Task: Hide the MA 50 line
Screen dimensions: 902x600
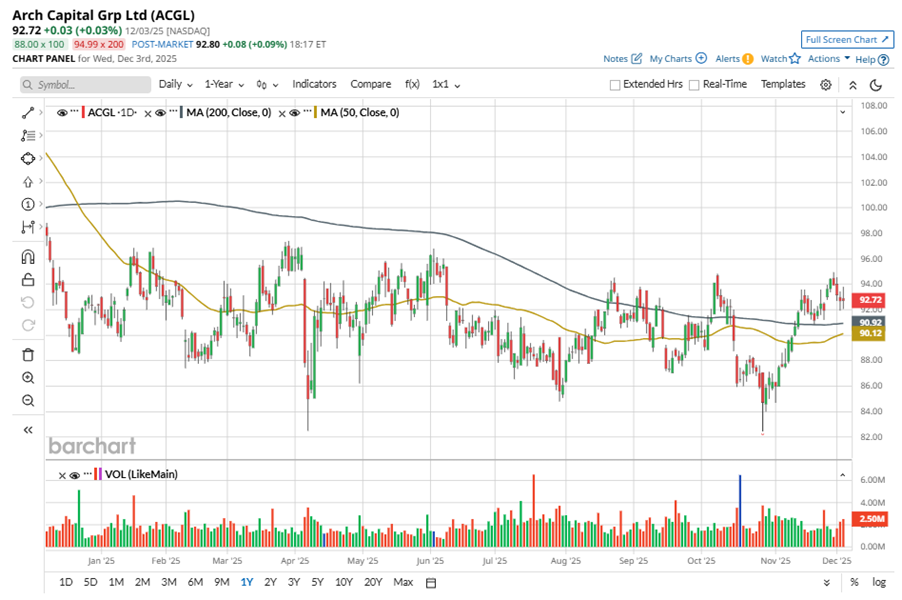Action: pos(295,113)
